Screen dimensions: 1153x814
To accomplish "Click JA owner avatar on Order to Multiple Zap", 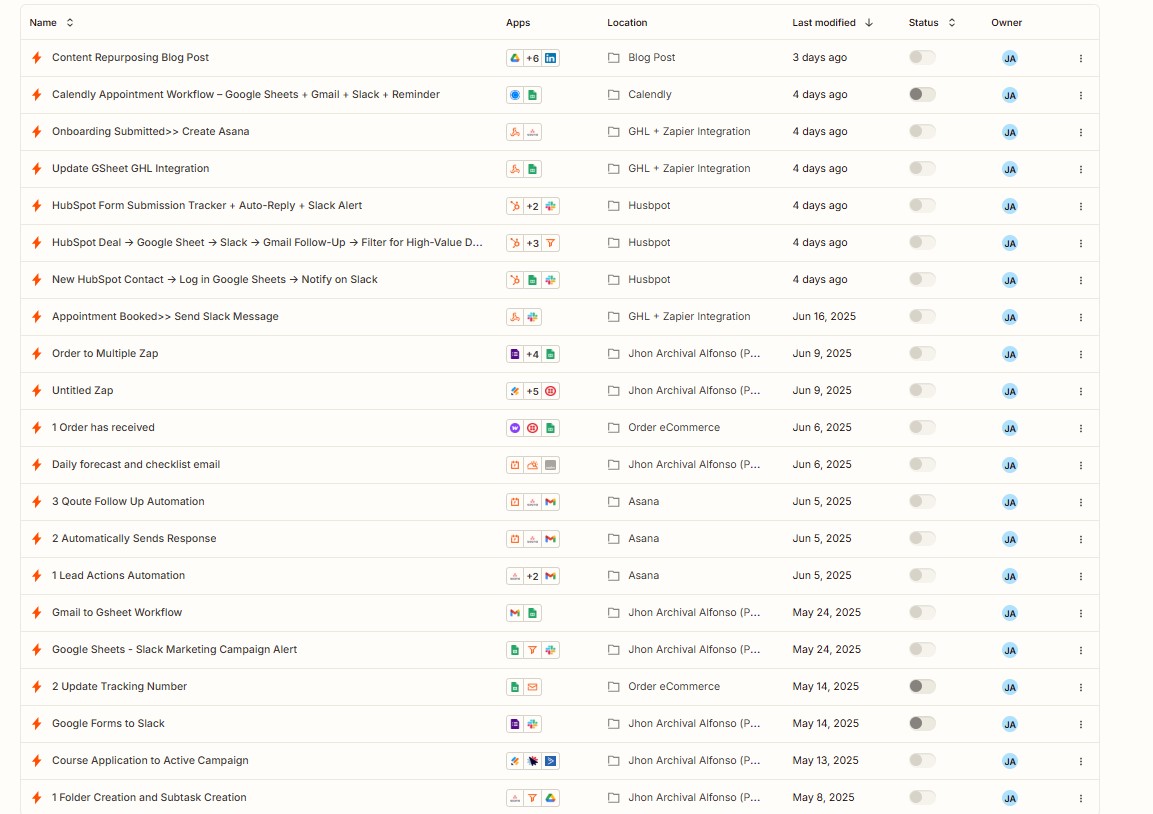I will click(1009, 354).
